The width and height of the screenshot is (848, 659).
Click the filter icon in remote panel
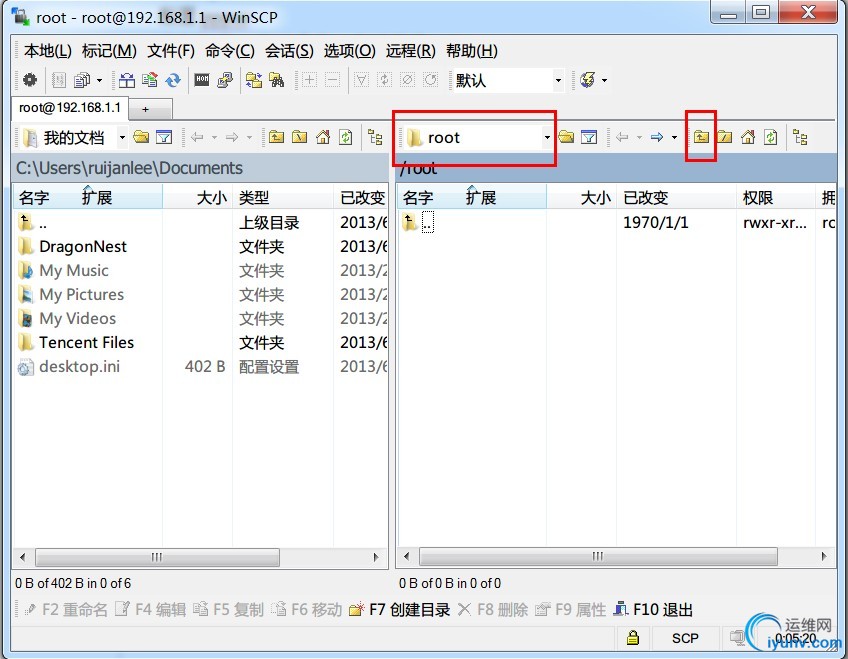pyautogui.click(x=589, y=137)
